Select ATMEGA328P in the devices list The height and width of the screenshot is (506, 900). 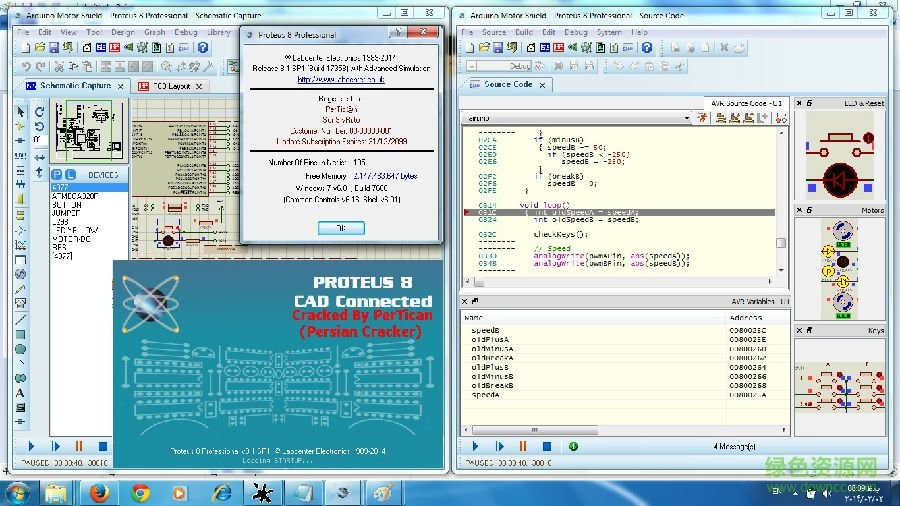click(74, 197)
